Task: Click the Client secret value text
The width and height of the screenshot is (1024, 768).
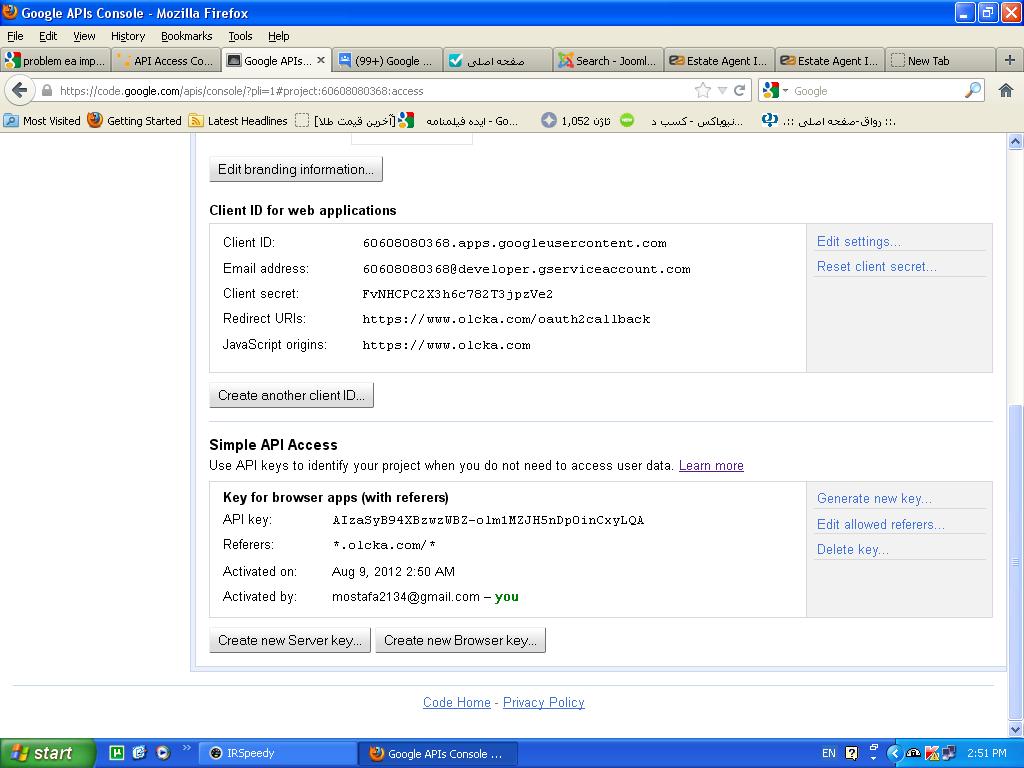Action: pyautogui.click(x=457, y=294)
